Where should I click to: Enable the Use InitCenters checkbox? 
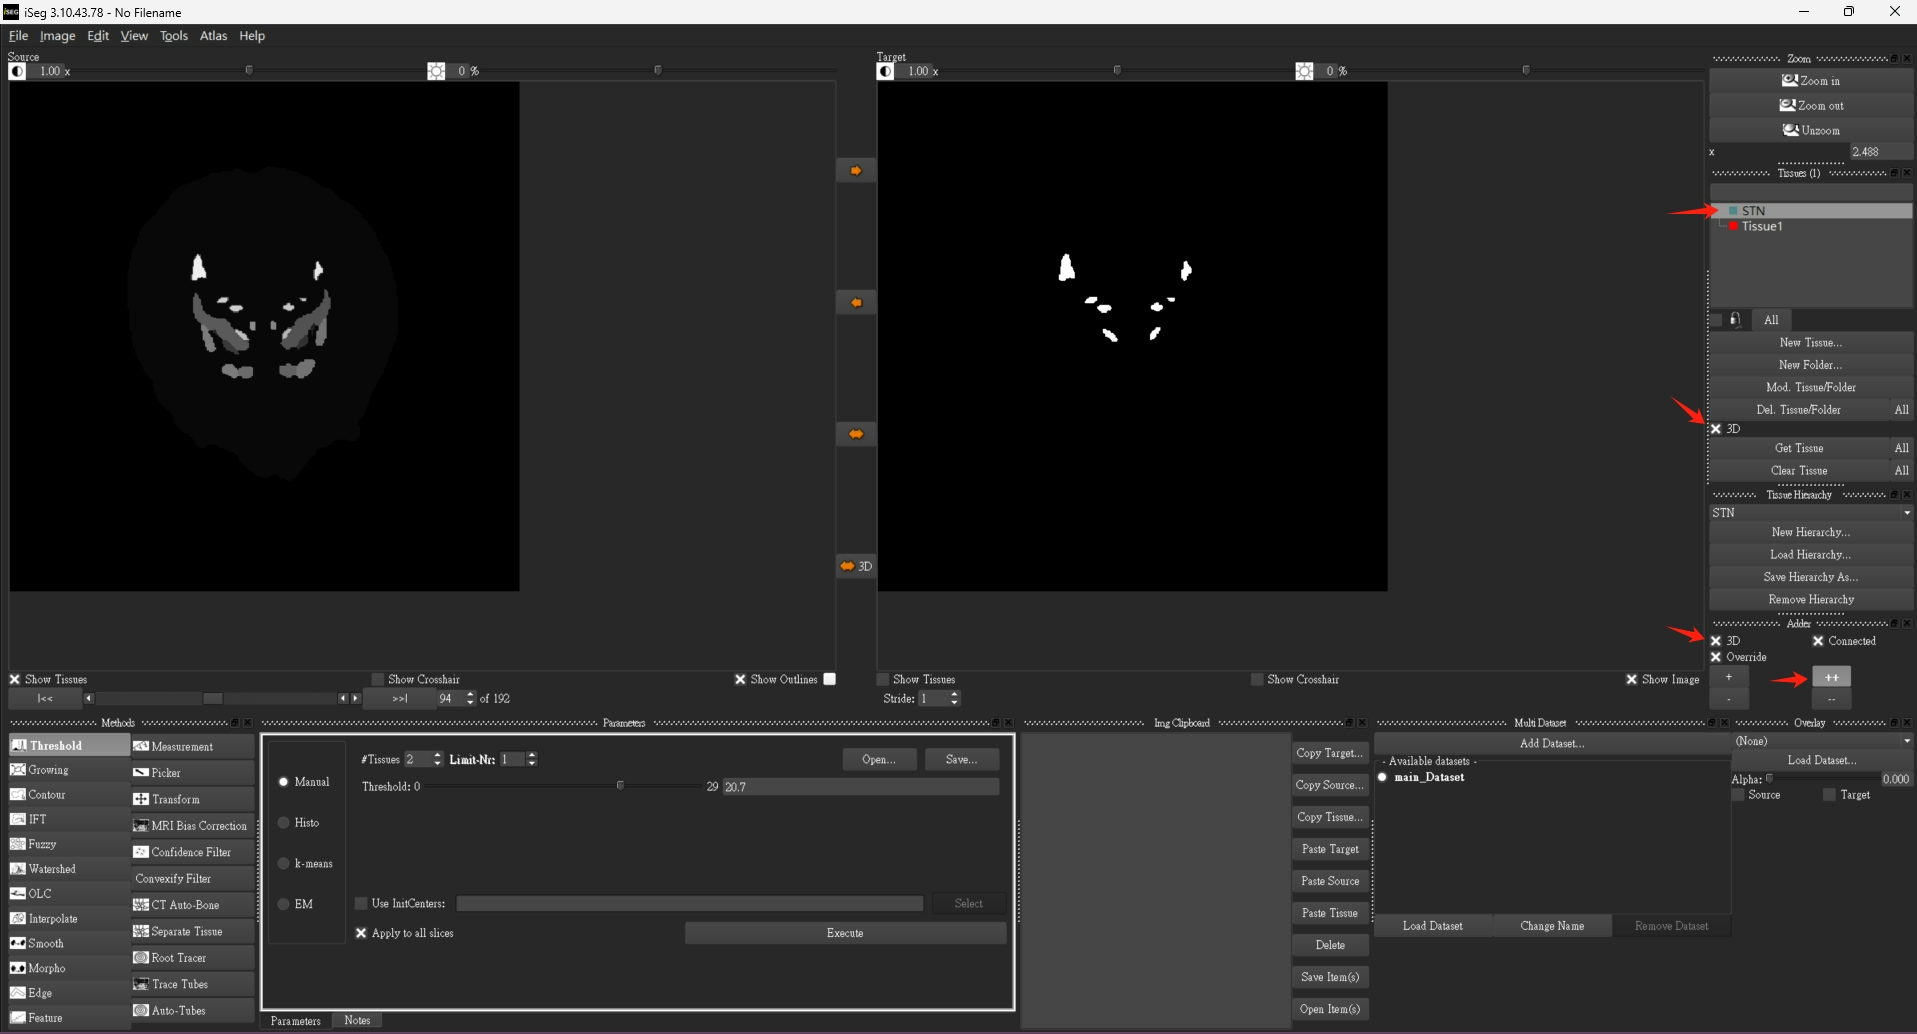(x=362, y=904)
